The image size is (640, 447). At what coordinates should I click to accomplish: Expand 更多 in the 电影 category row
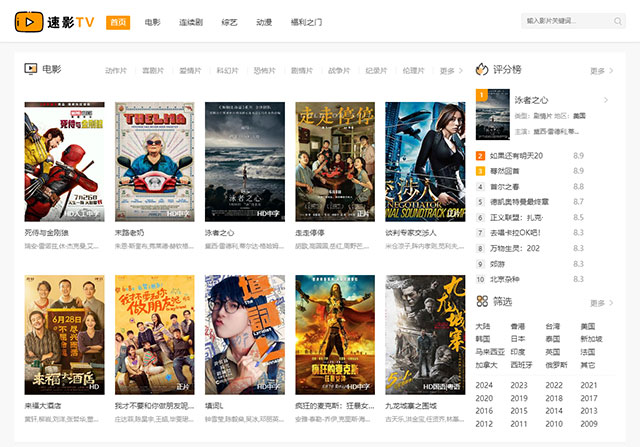[x=451, y=71]
